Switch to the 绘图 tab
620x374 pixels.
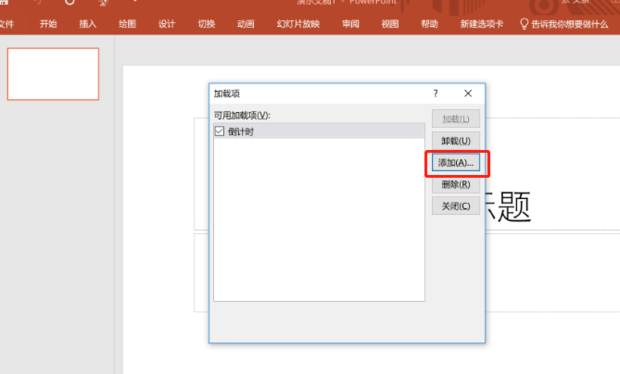click(x=127, y=24)
